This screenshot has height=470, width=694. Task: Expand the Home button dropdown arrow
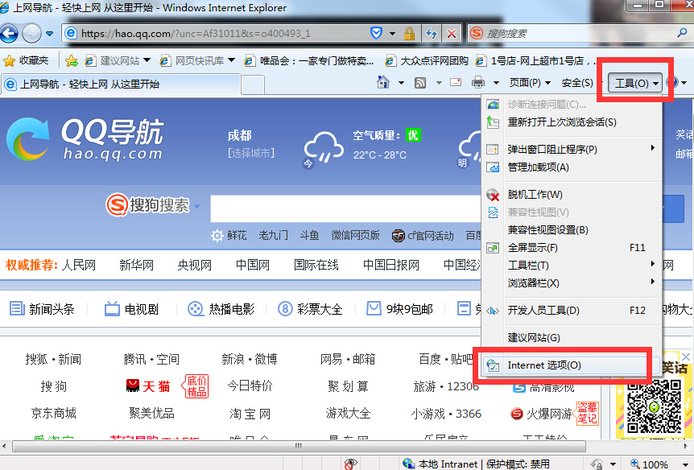pos(401,83)
